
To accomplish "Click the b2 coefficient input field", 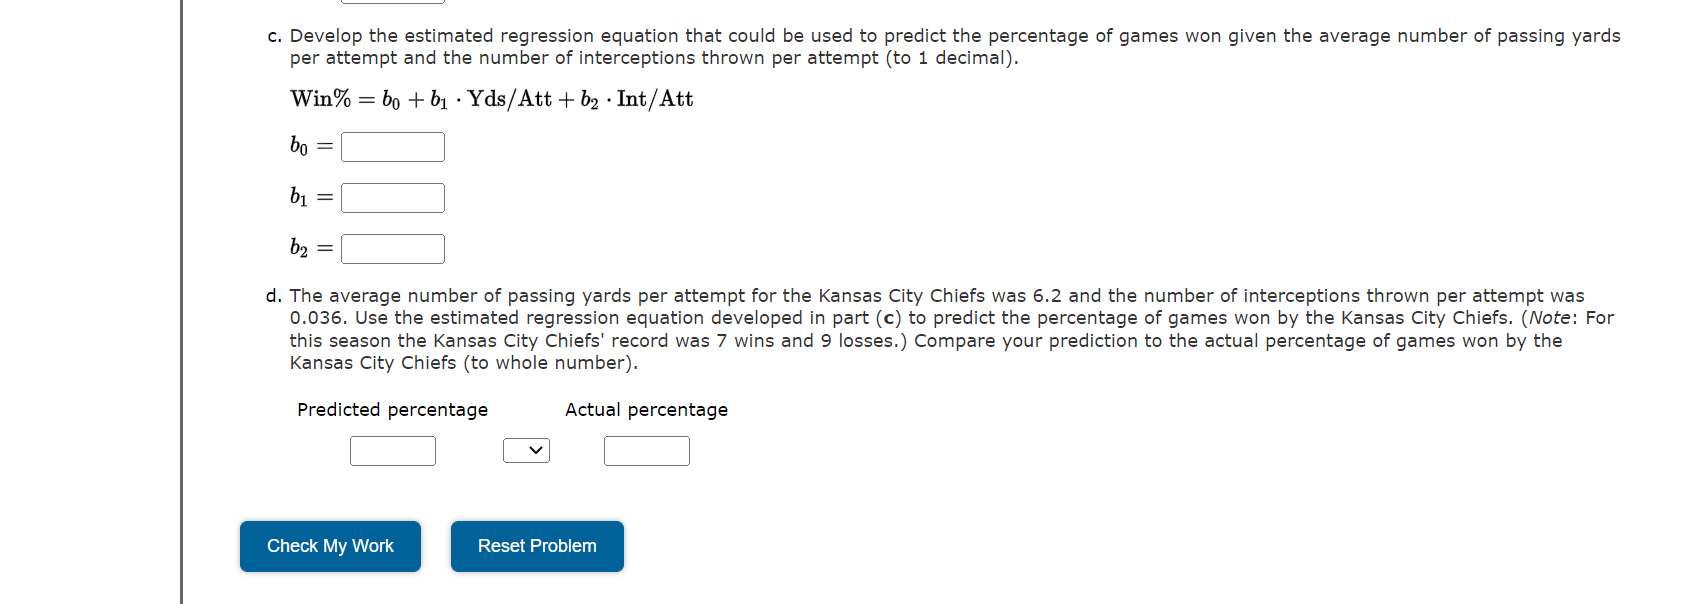I will coord(393,248).
